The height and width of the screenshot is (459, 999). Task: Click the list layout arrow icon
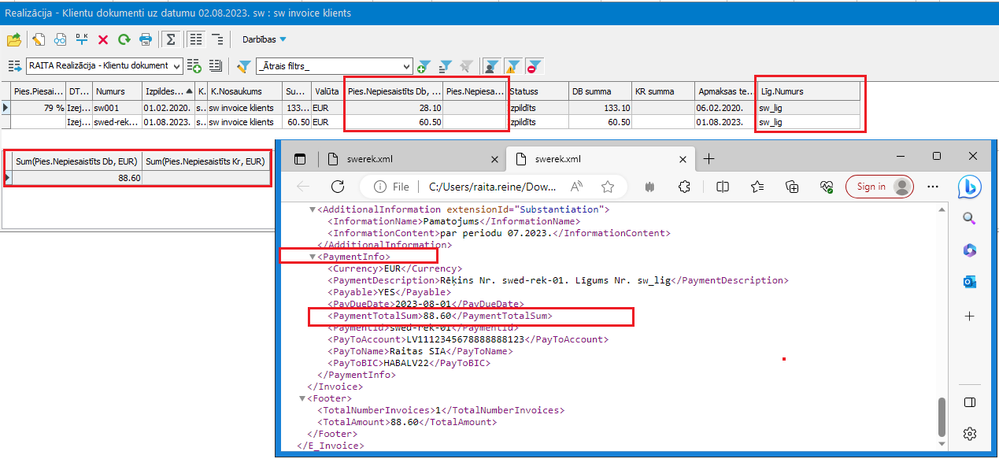15,66
